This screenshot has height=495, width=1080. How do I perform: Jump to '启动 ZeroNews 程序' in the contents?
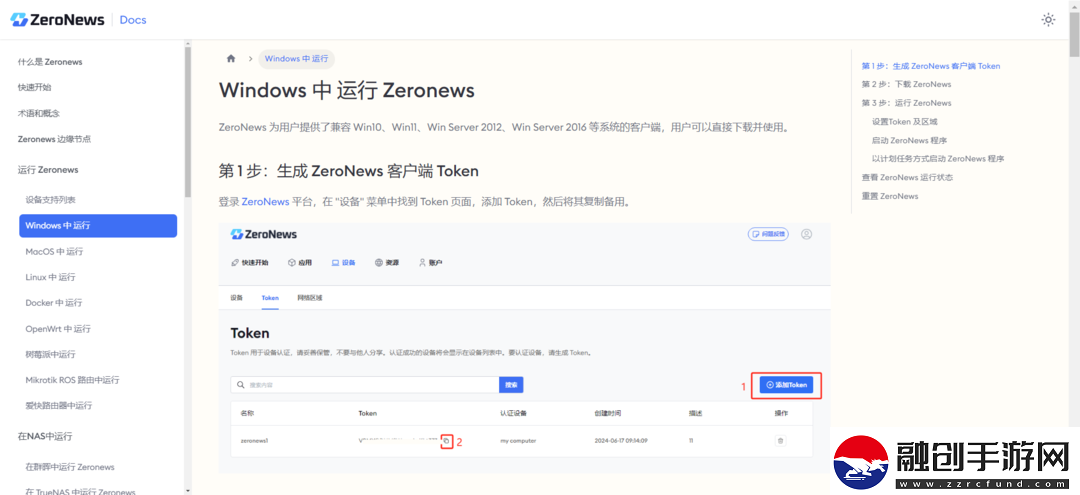(x=908, y=140)
